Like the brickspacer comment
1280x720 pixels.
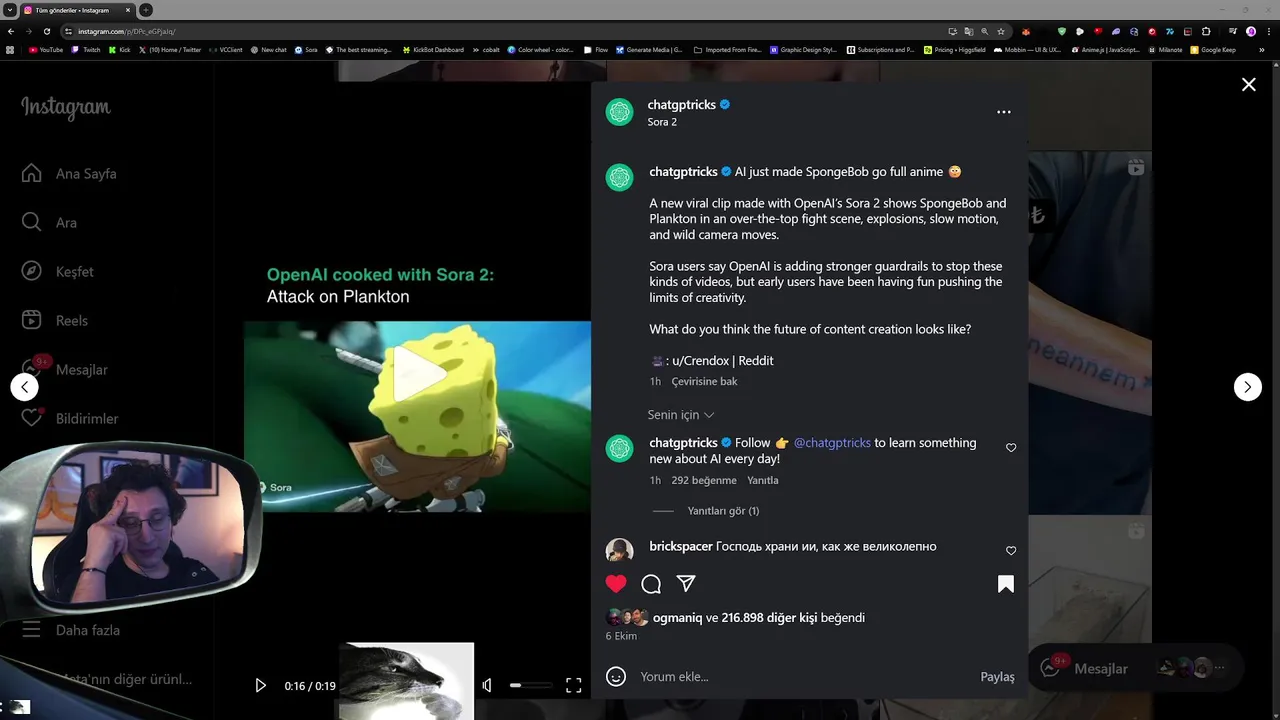click(1011, 551)
